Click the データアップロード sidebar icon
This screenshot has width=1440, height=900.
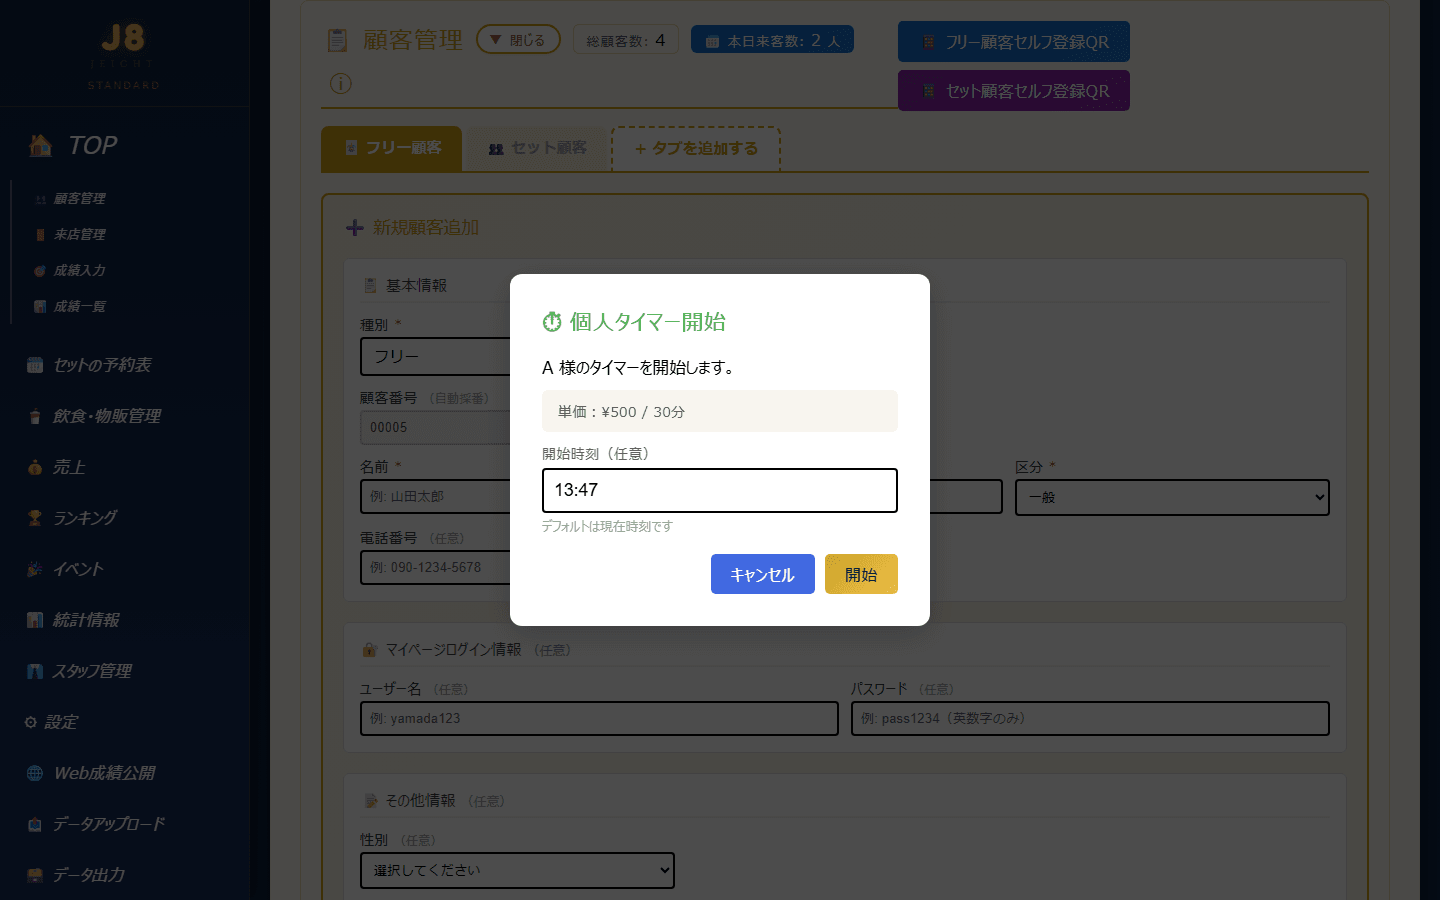click(x=35, y=824)
